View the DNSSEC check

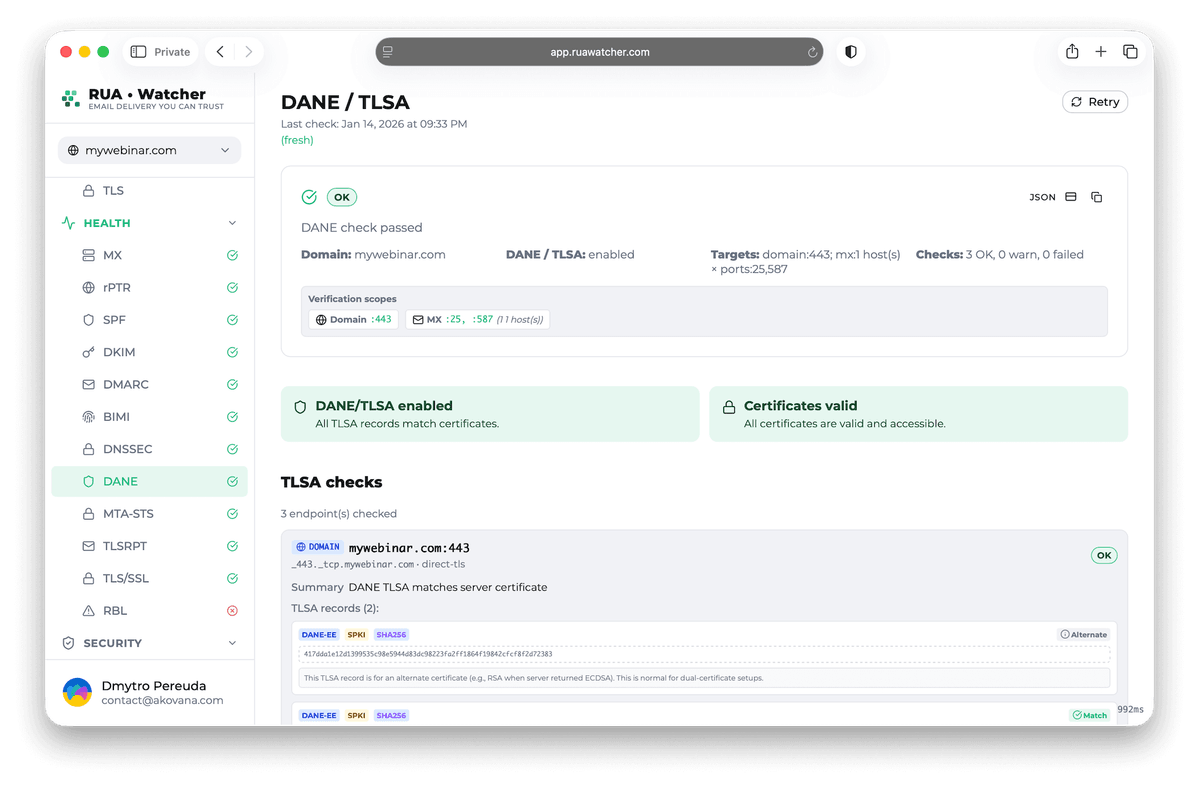click(149, 449)
